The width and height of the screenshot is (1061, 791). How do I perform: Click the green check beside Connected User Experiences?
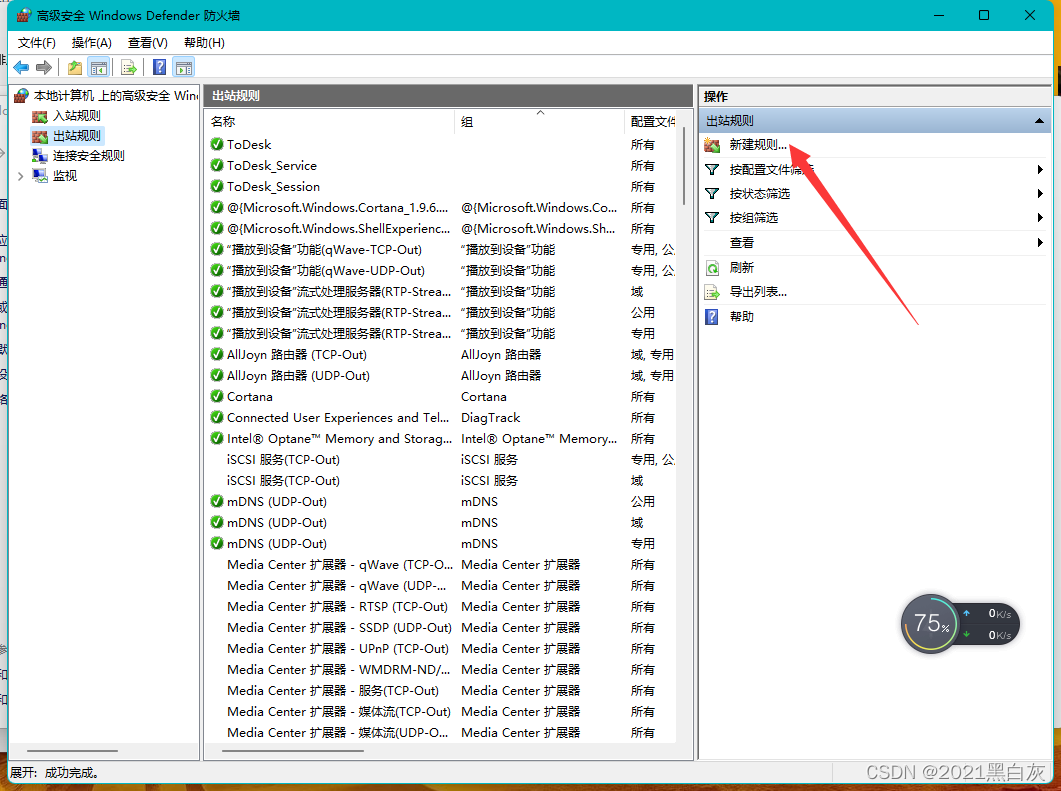tap(217, 417)
